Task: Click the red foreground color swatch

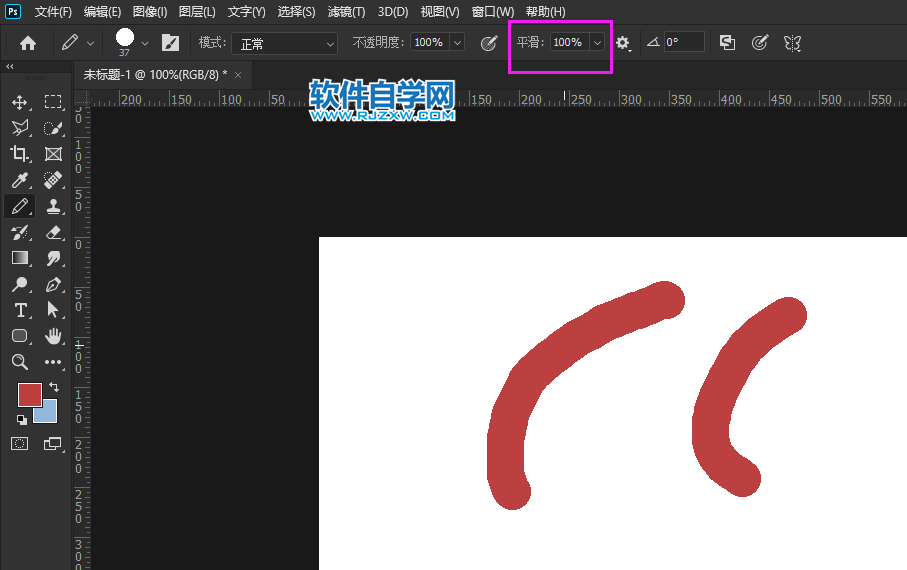Action: (x=29, y=394)
